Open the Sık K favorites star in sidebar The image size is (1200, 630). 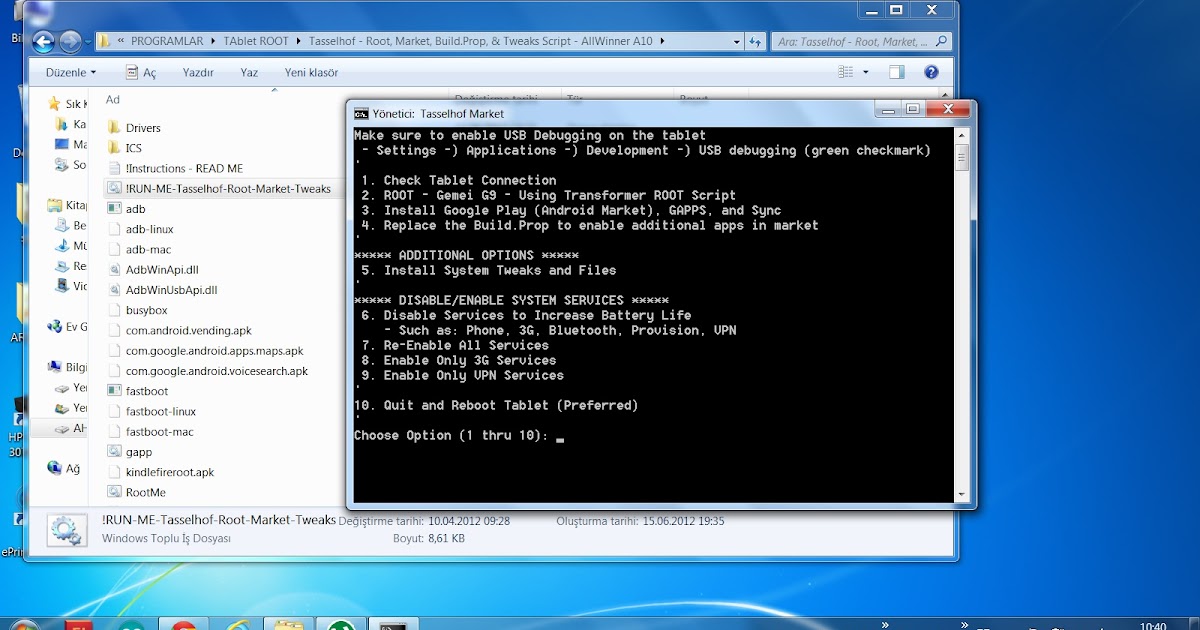[54, 104]
